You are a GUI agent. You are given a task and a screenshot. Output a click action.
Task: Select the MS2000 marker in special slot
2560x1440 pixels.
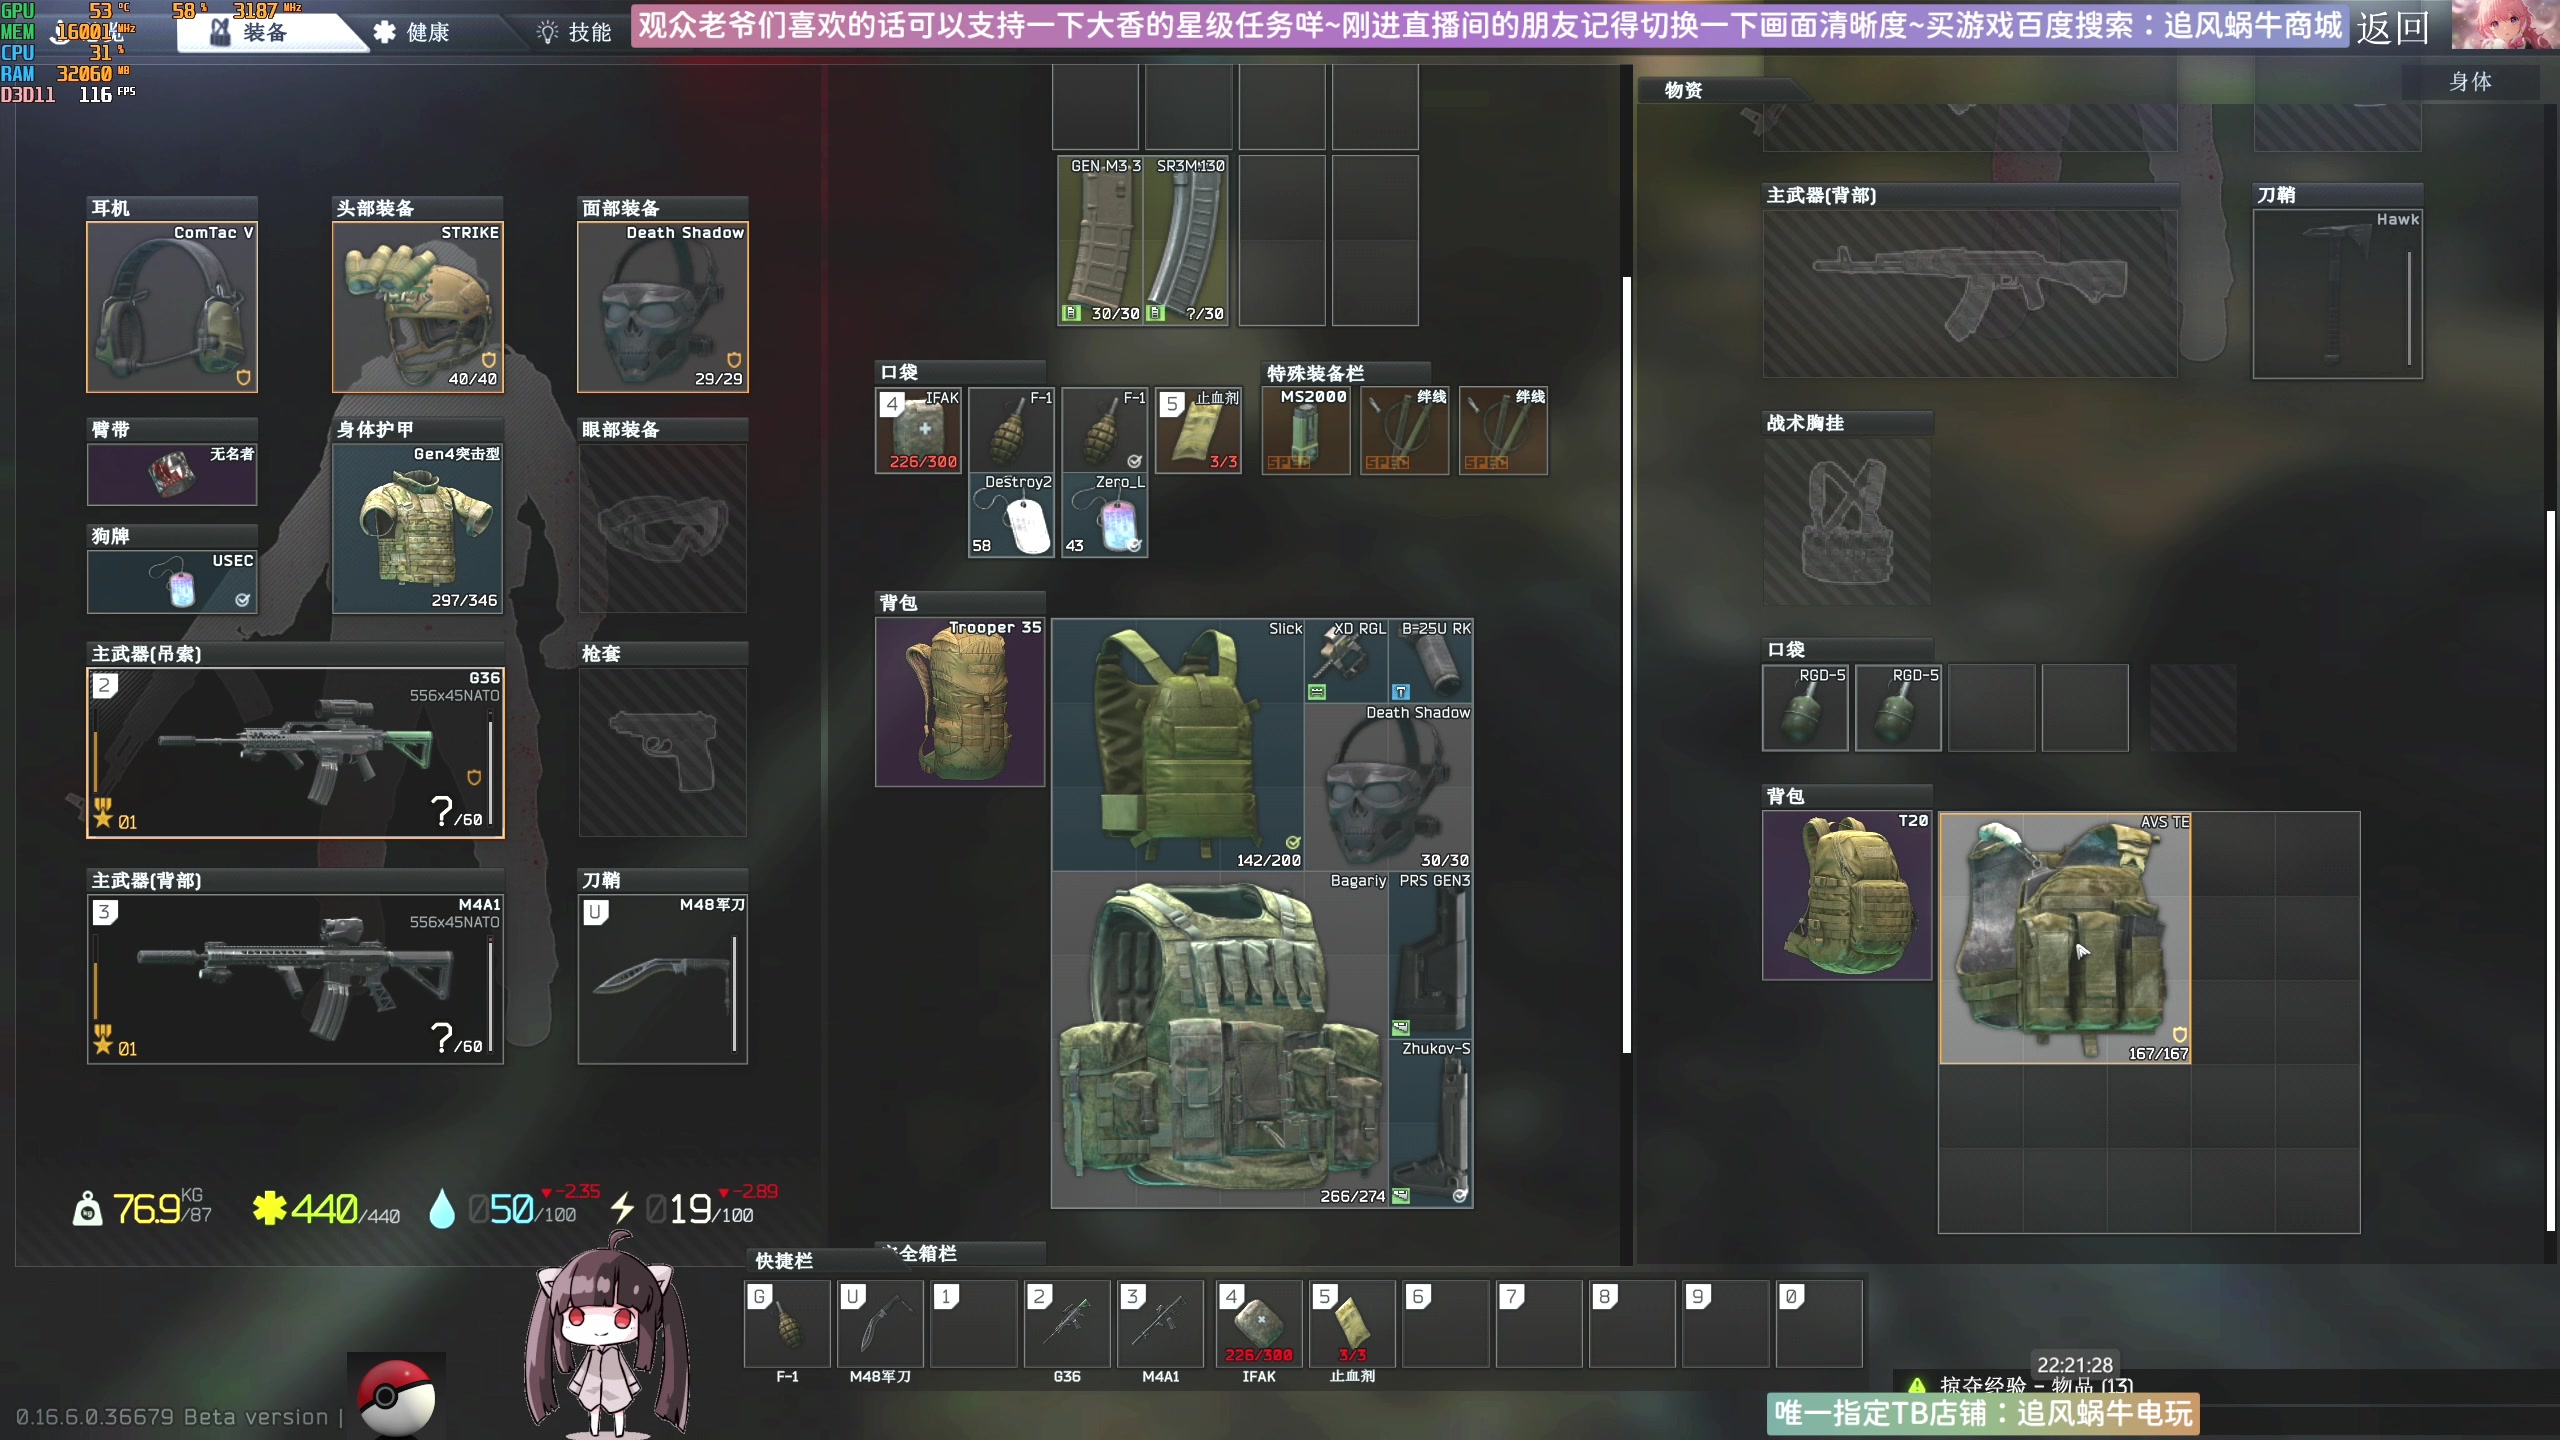(x=1305, y=431)
